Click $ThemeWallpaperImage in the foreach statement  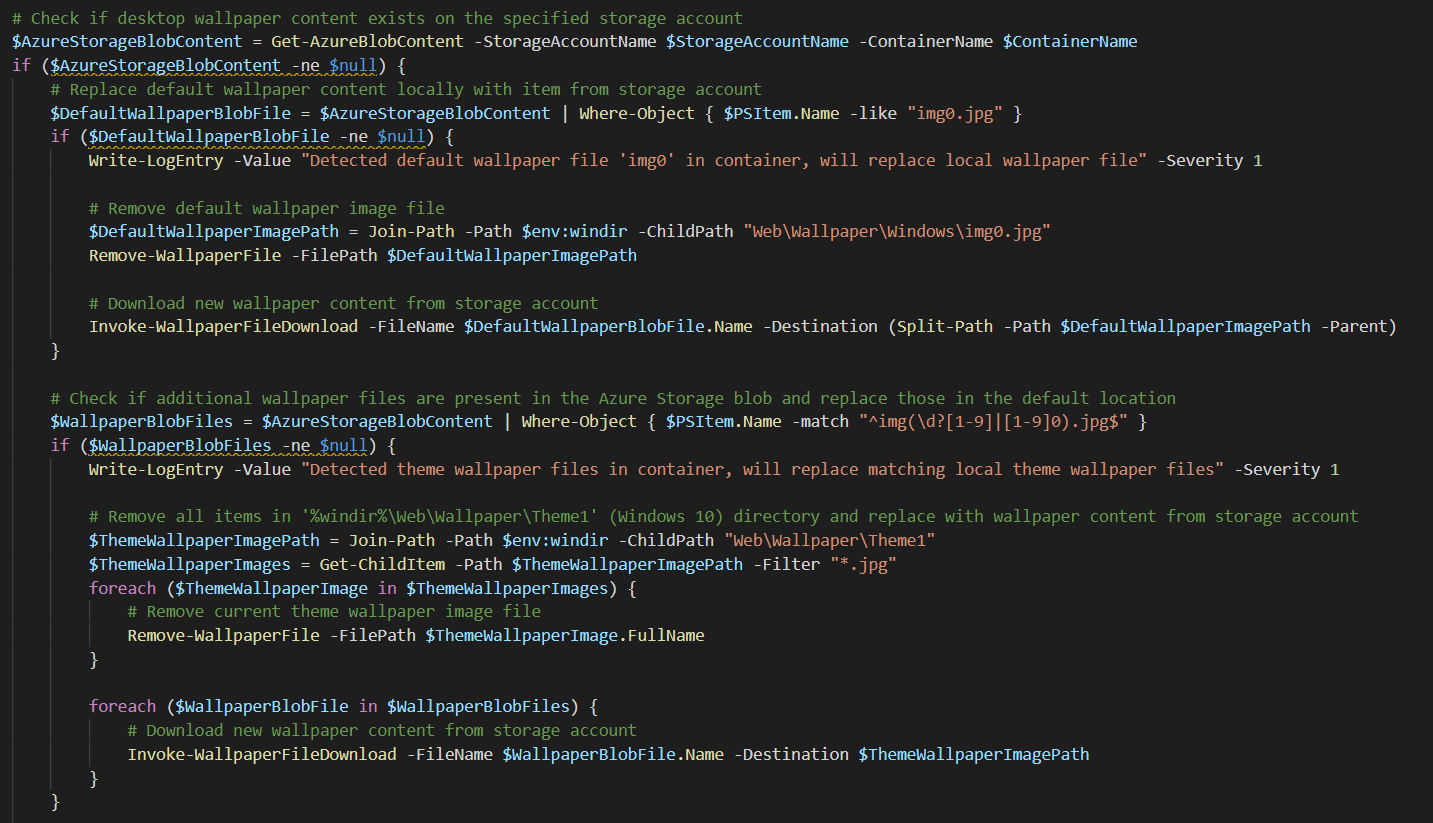(x=271, y=588)
